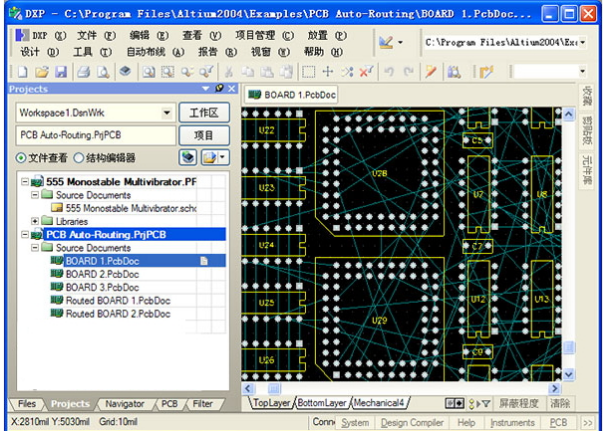Click the New document toolbar icon
The width and height of the screenshot is (604, 431).
23,72
